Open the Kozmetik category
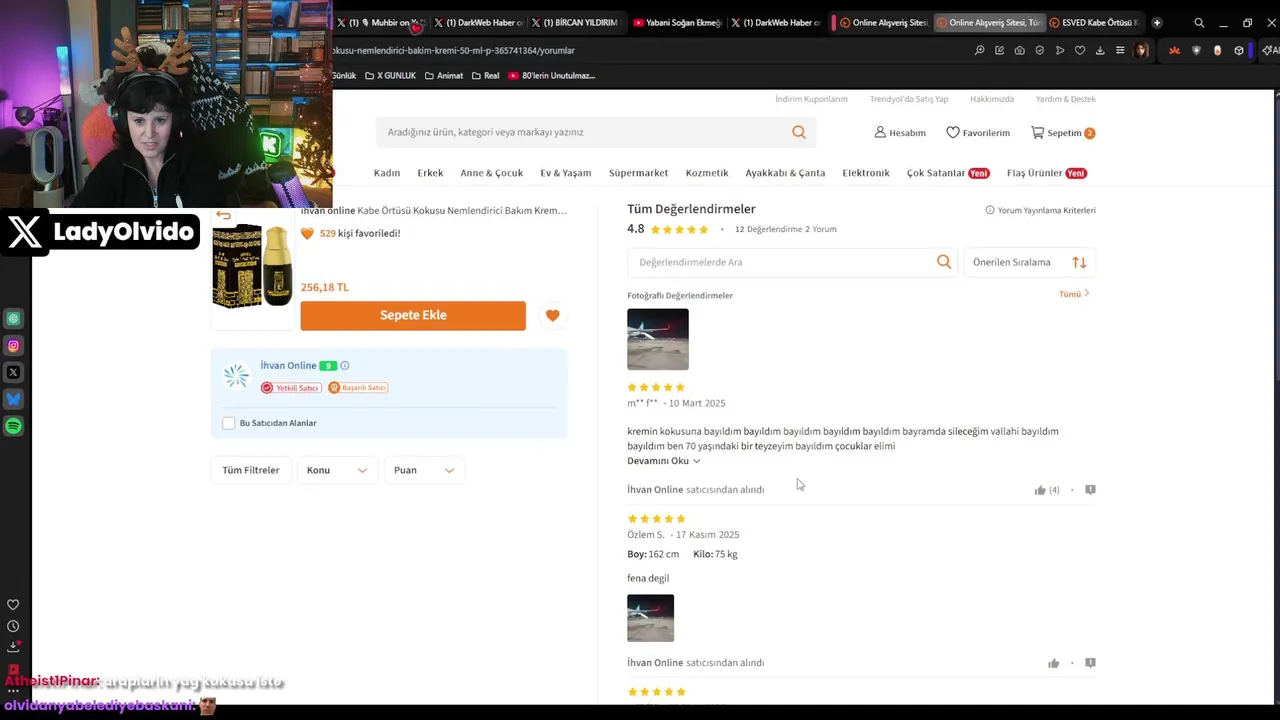 [707, 173]
